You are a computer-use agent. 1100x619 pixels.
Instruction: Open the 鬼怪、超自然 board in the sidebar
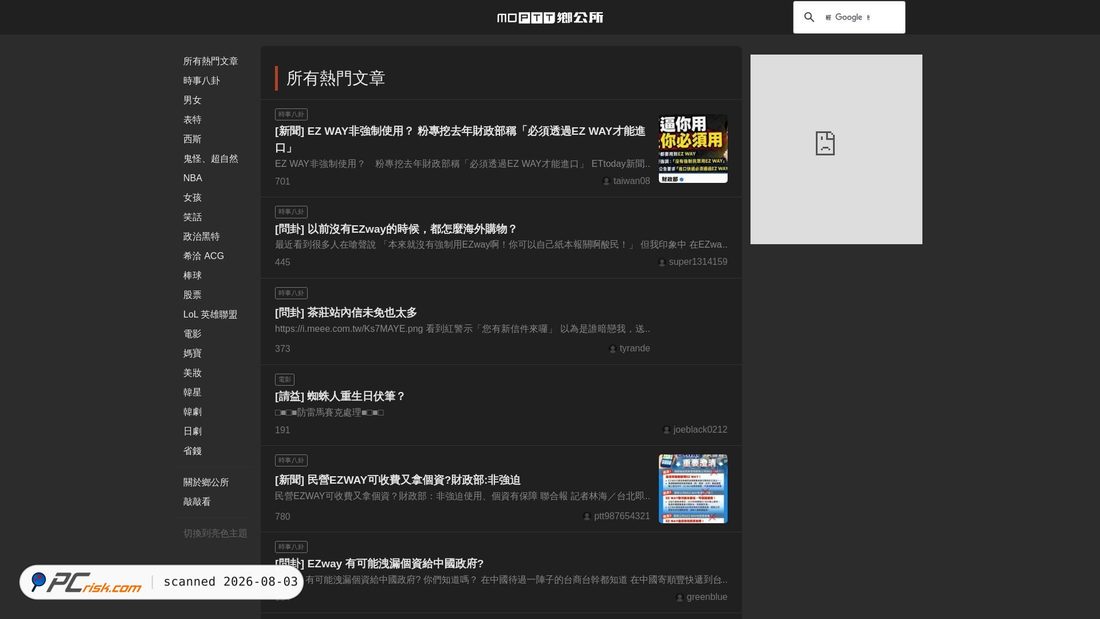[210, 159]
